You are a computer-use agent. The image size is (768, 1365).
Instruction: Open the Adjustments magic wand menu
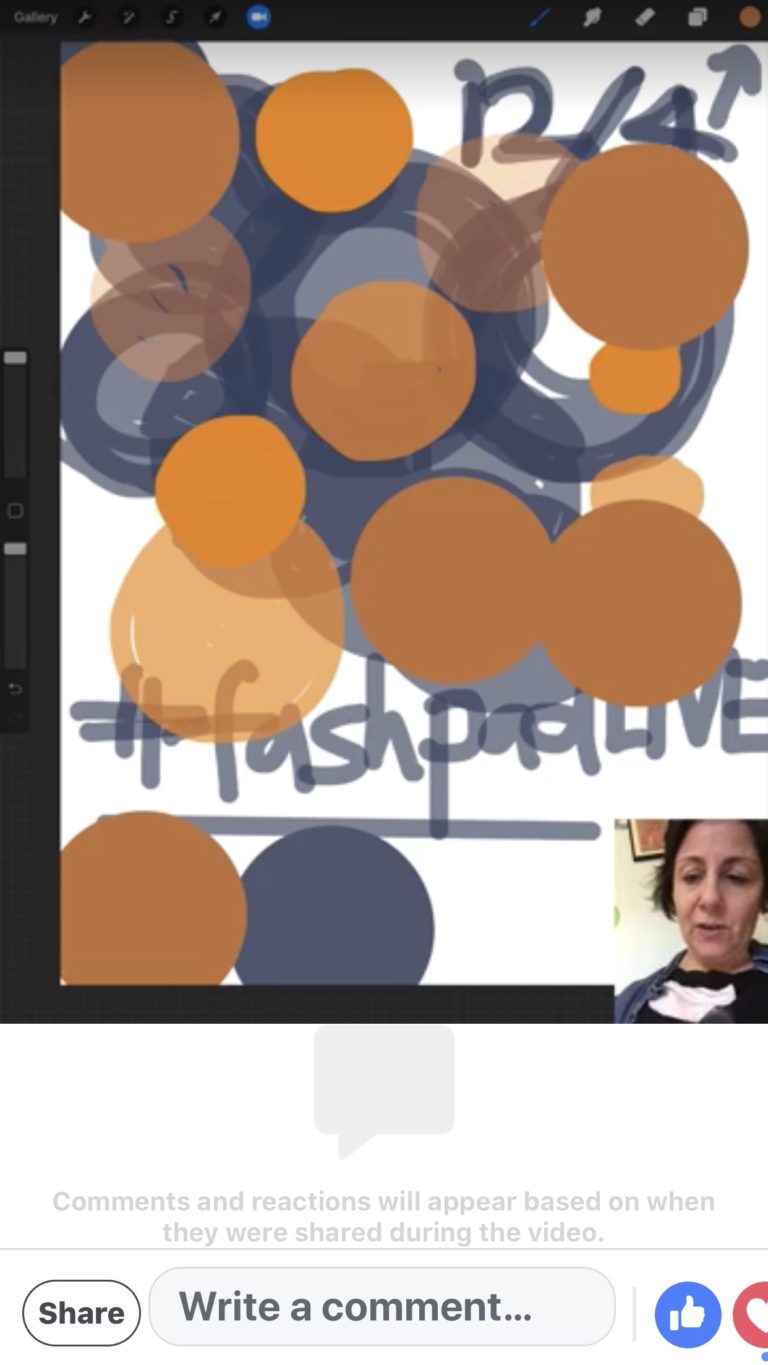tap(129, 17)
